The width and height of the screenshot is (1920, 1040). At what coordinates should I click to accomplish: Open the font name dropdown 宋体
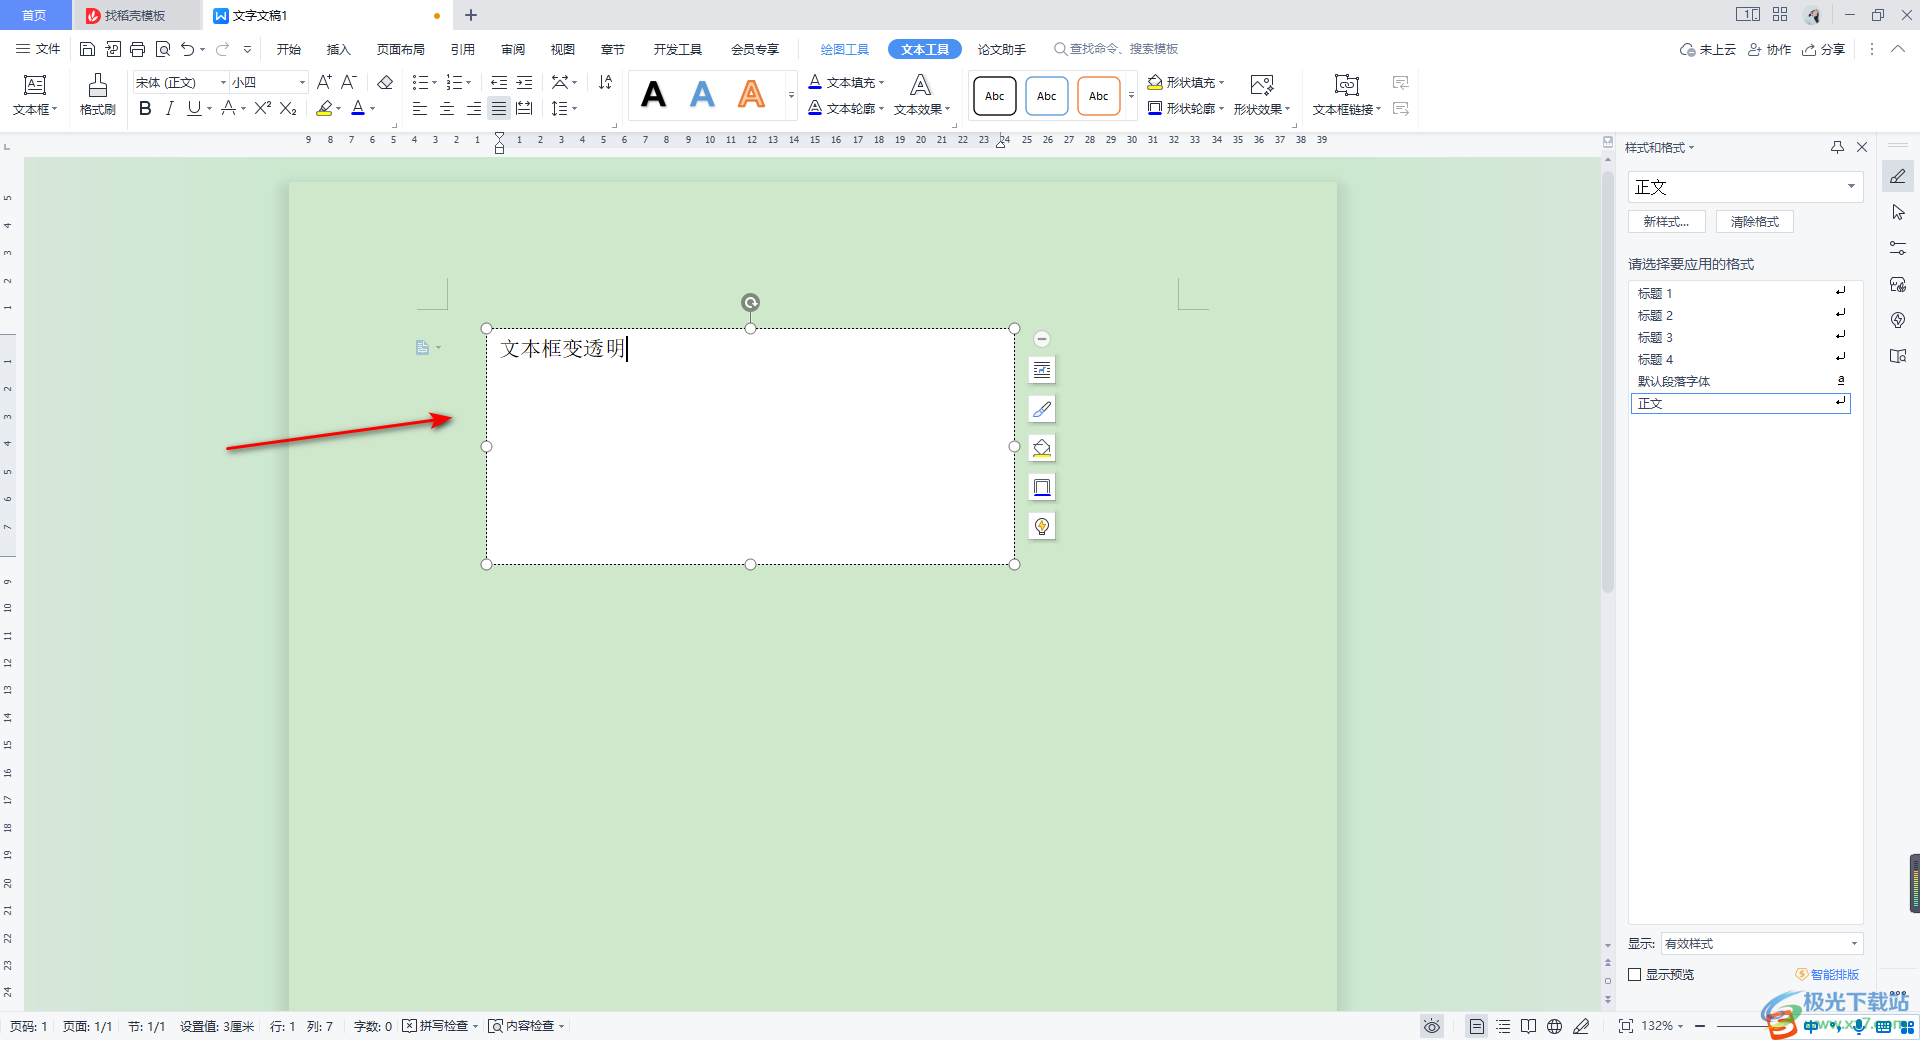(x=222, y=82)
